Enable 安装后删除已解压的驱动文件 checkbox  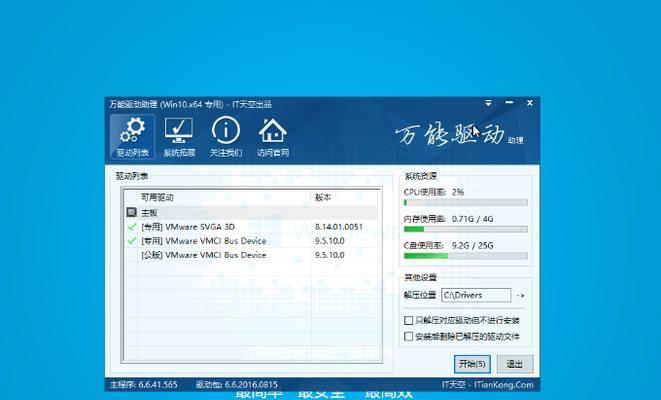click(x=408, y=336)
